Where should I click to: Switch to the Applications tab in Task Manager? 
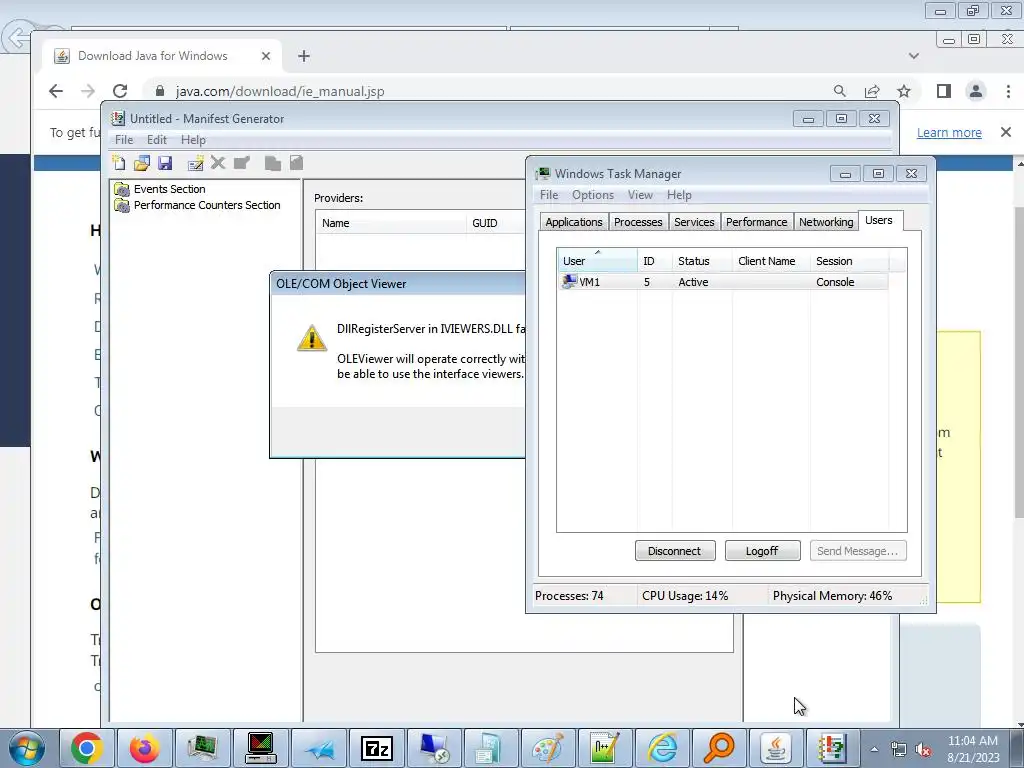click(574, 222)
